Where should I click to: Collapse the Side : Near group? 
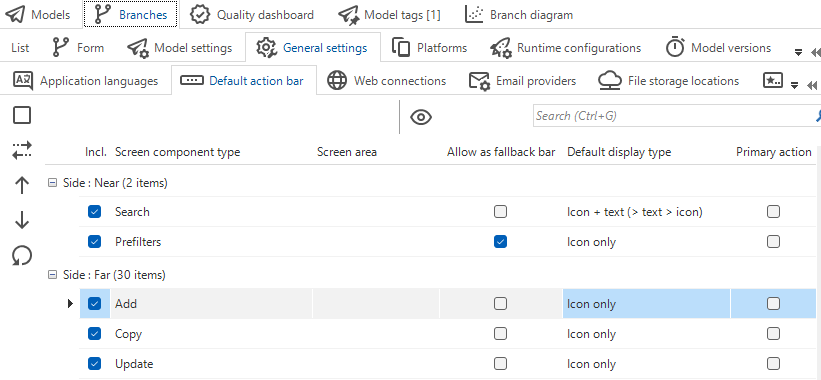point(52,183)
